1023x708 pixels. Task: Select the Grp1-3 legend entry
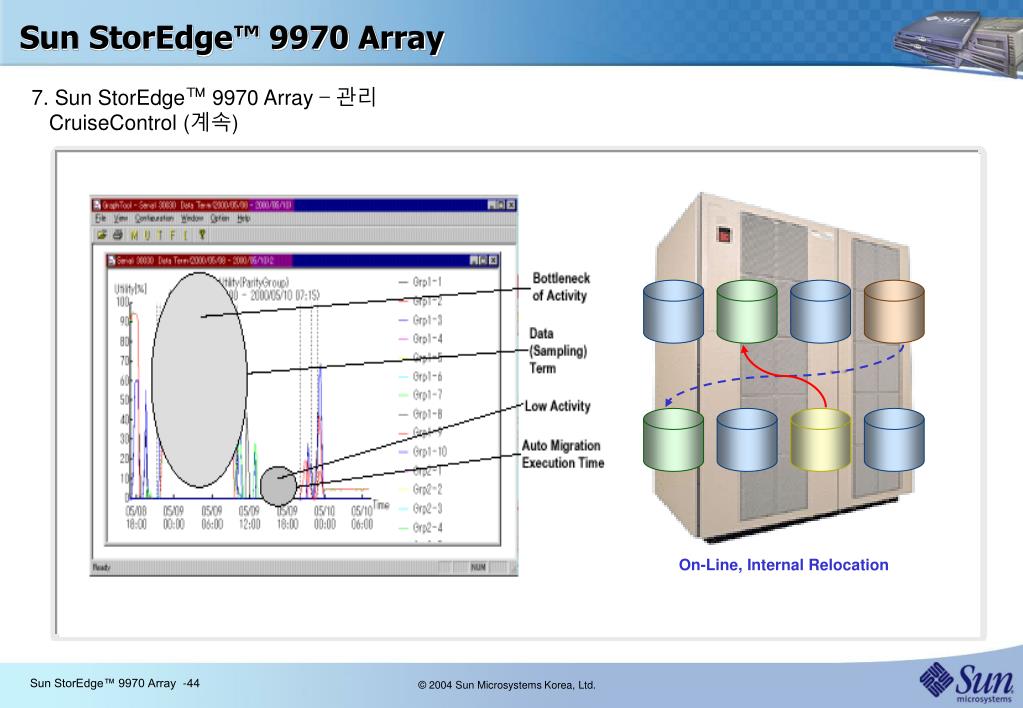(x=420, y=320)
